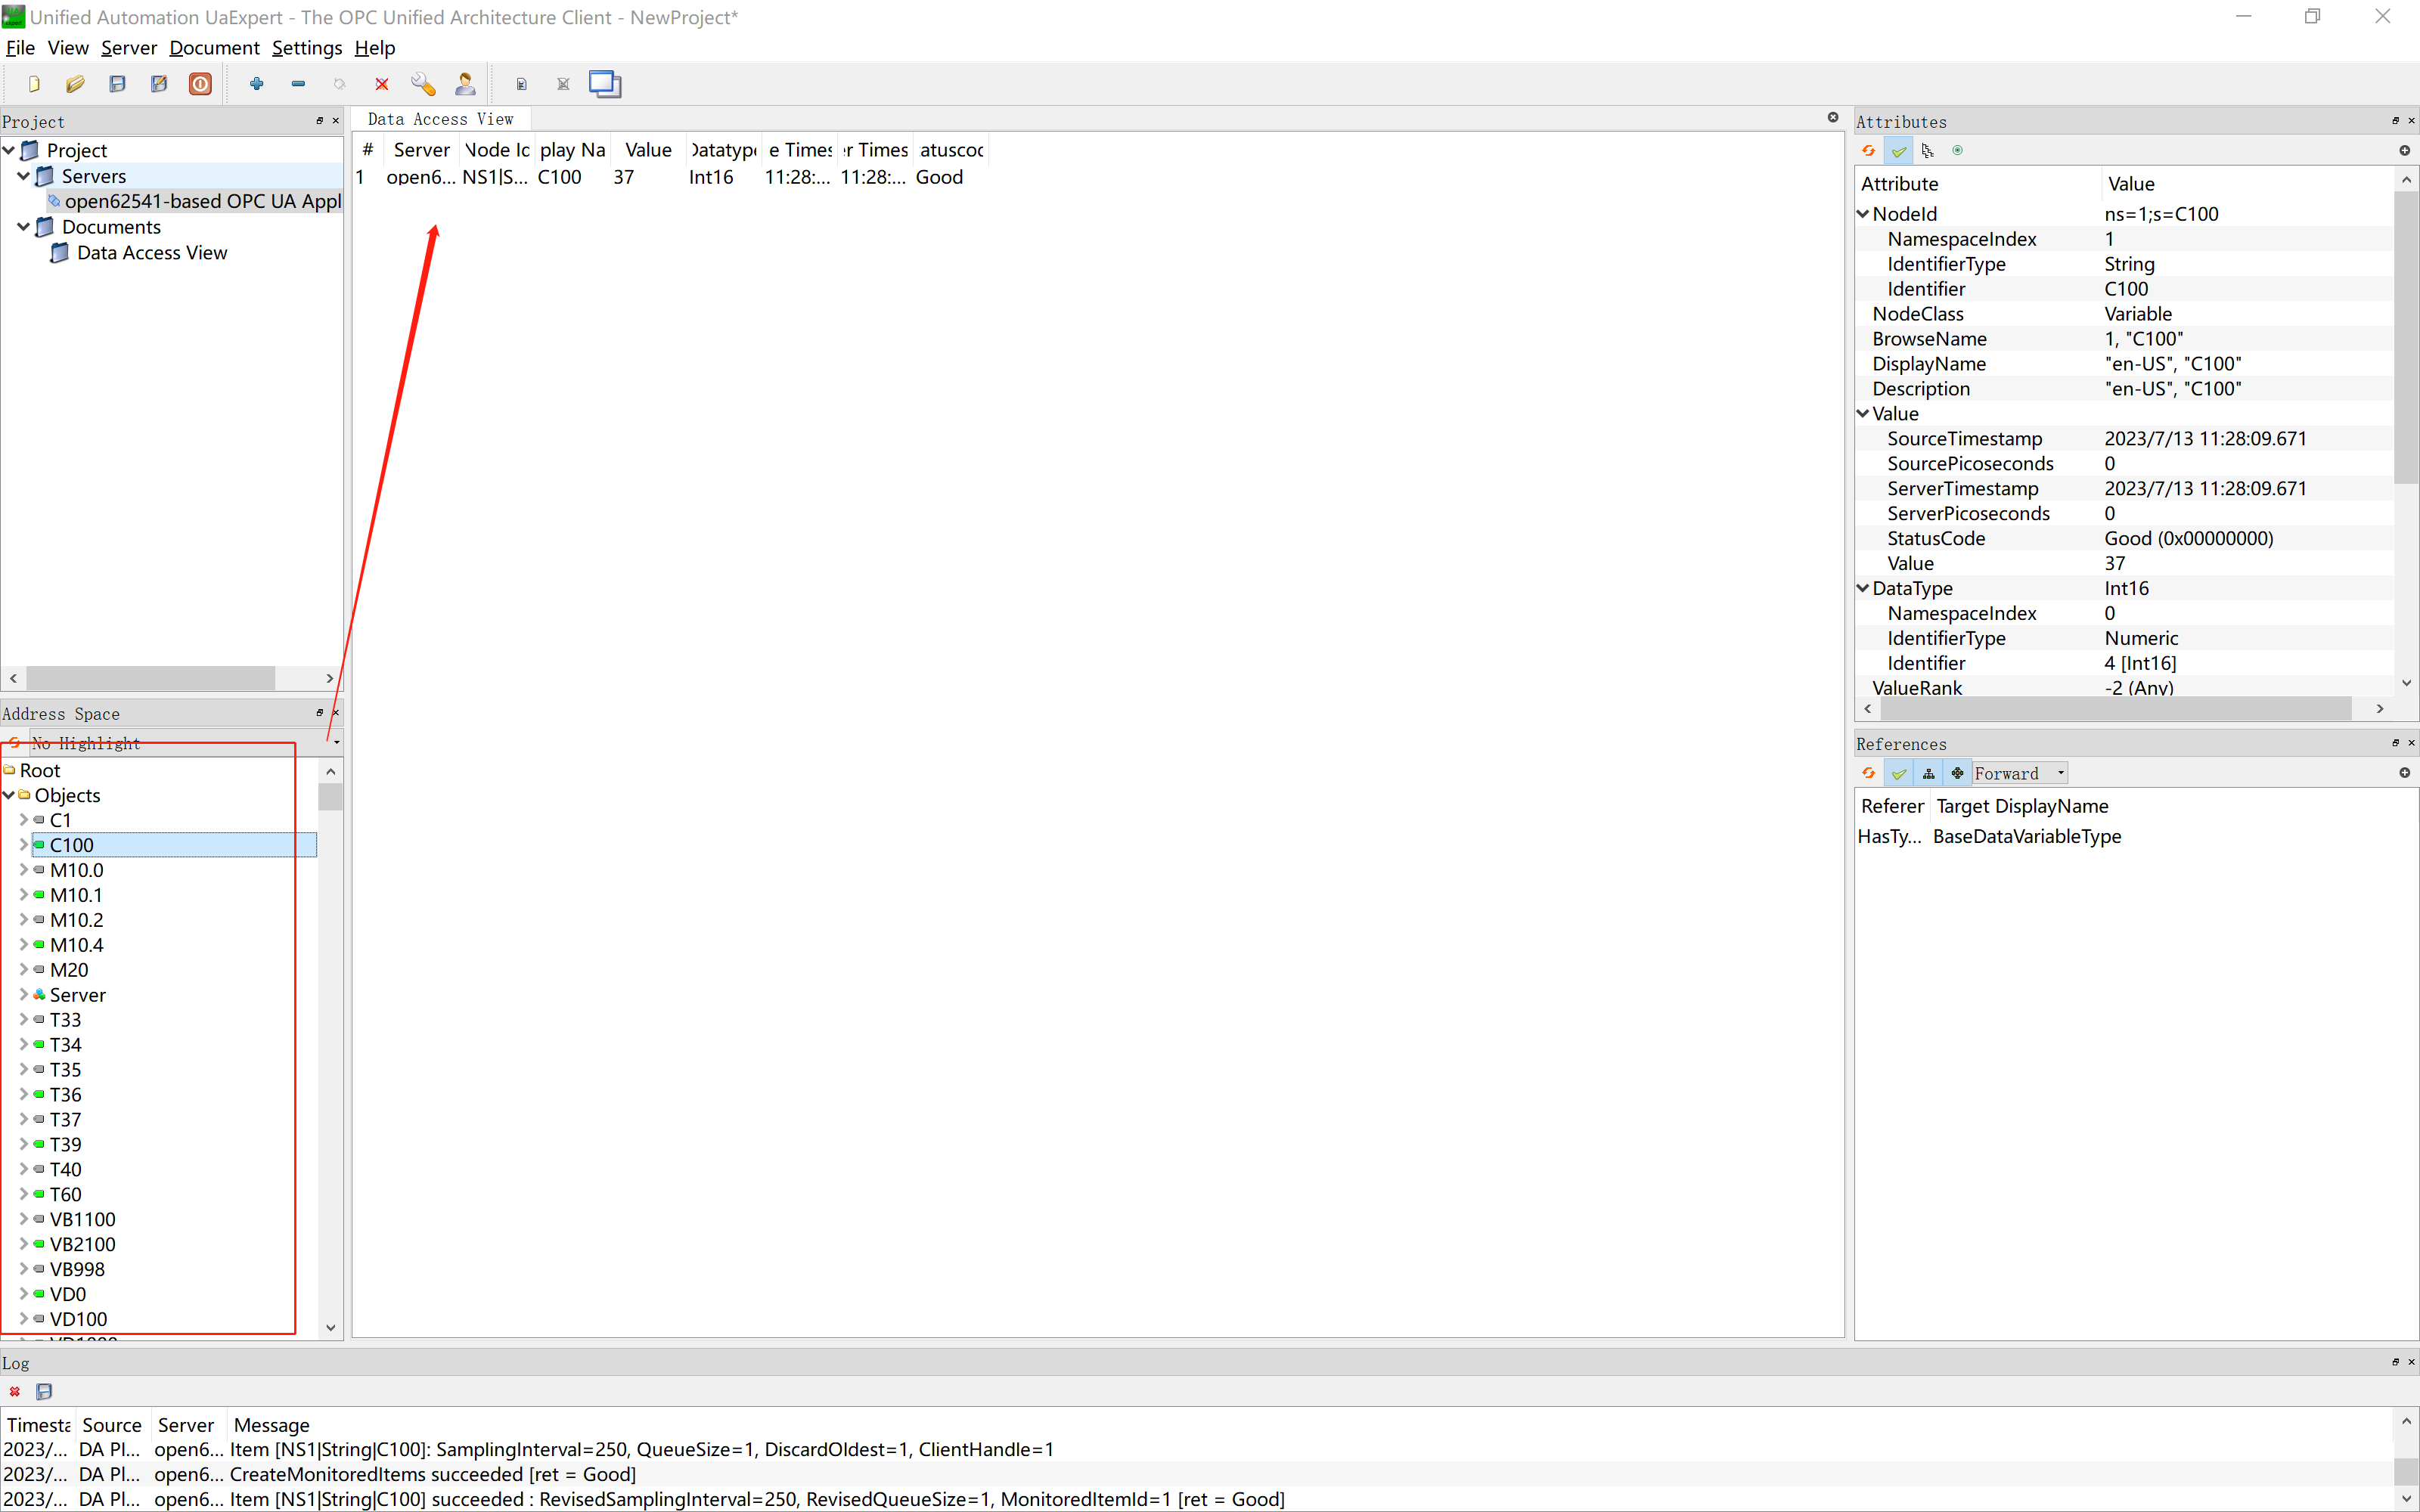Click the red power shutdown icon
2420x1512 pixels.
click(x=200, y=84)
